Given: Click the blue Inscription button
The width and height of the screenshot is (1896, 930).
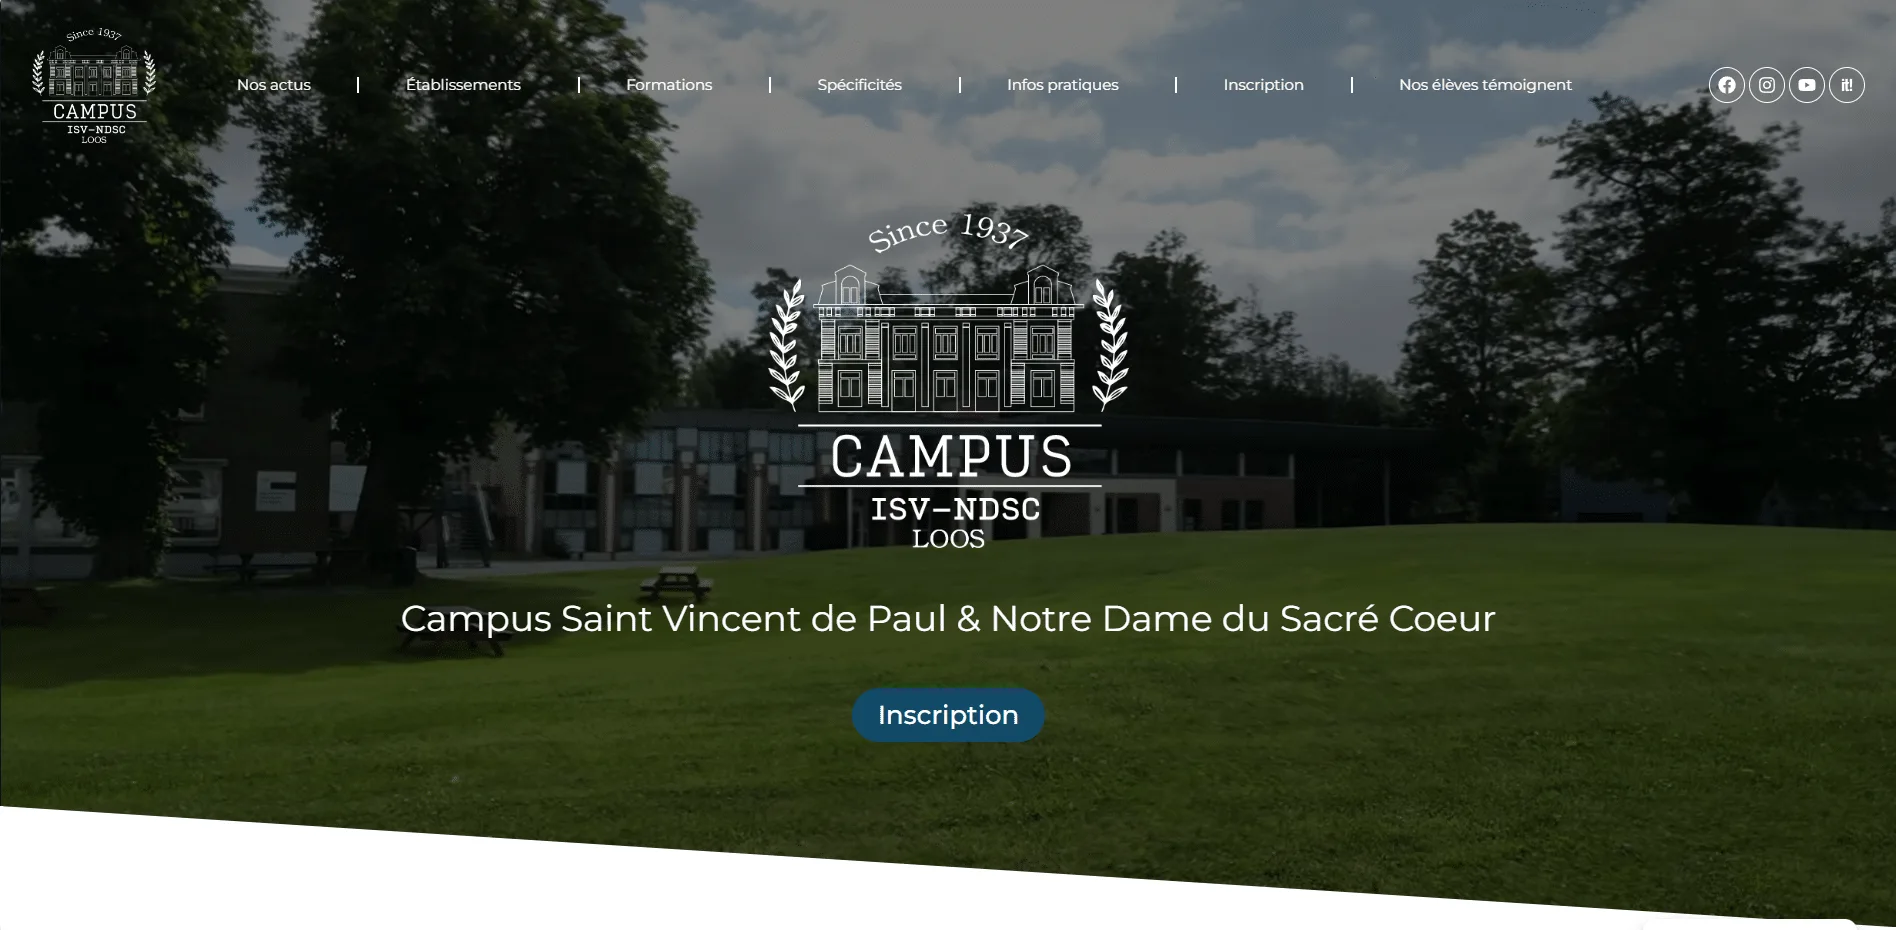Looking at the screenshot, I should coord(948,715).
